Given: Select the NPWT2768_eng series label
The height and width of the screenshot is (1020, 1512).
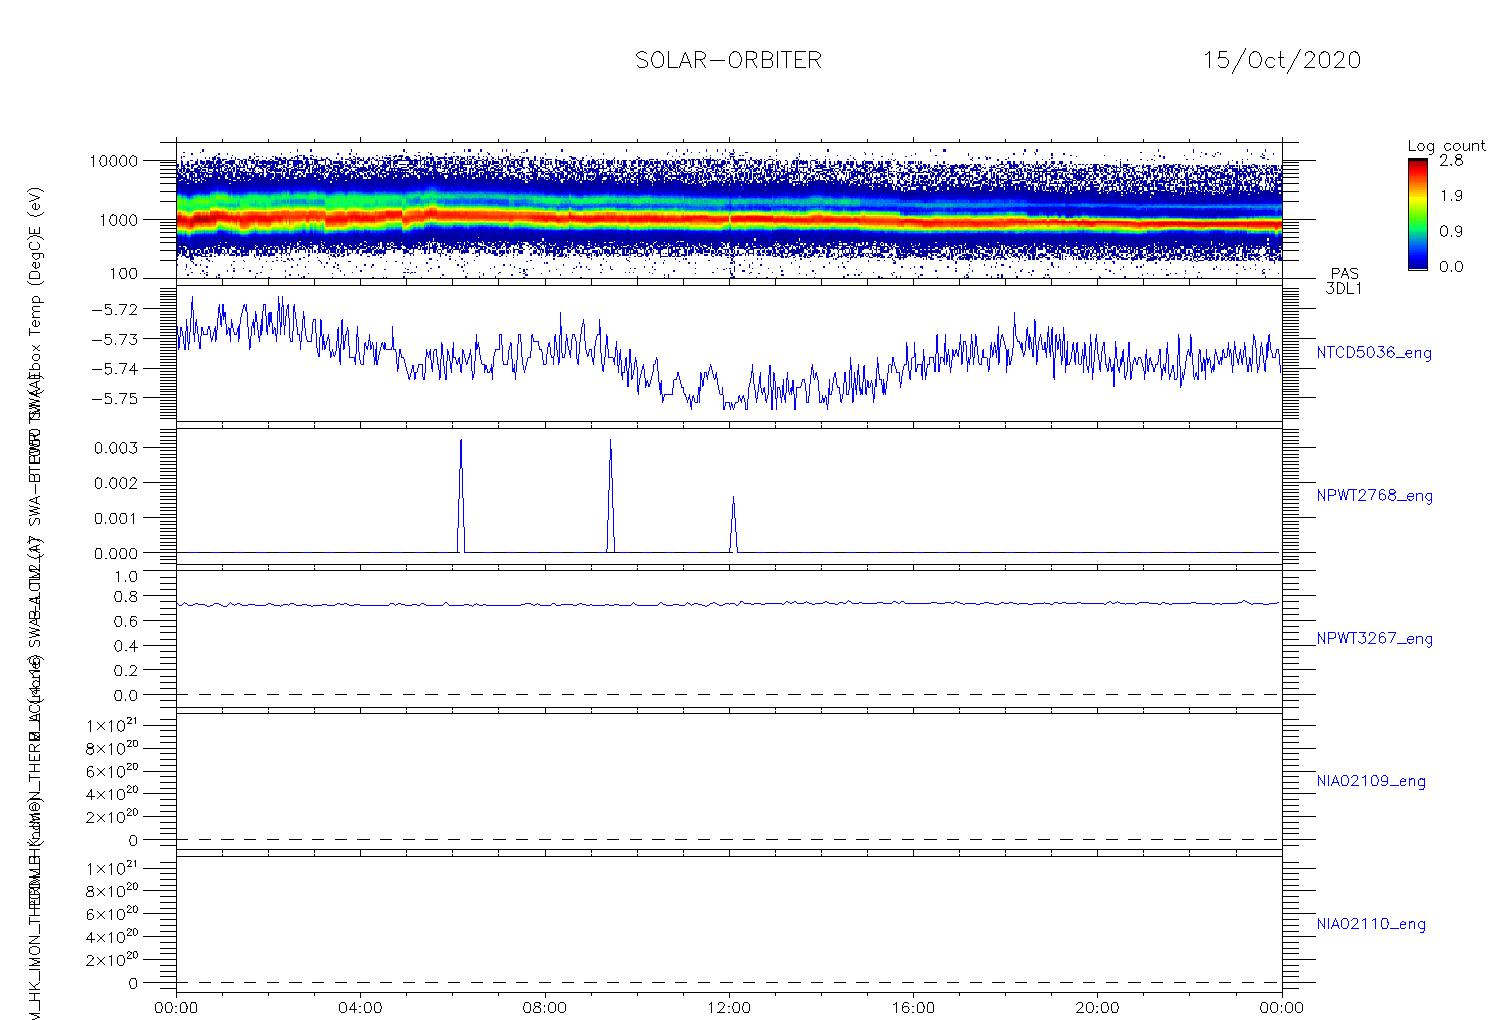Looking at the screenshot, I should click(x=1374, y=496).
